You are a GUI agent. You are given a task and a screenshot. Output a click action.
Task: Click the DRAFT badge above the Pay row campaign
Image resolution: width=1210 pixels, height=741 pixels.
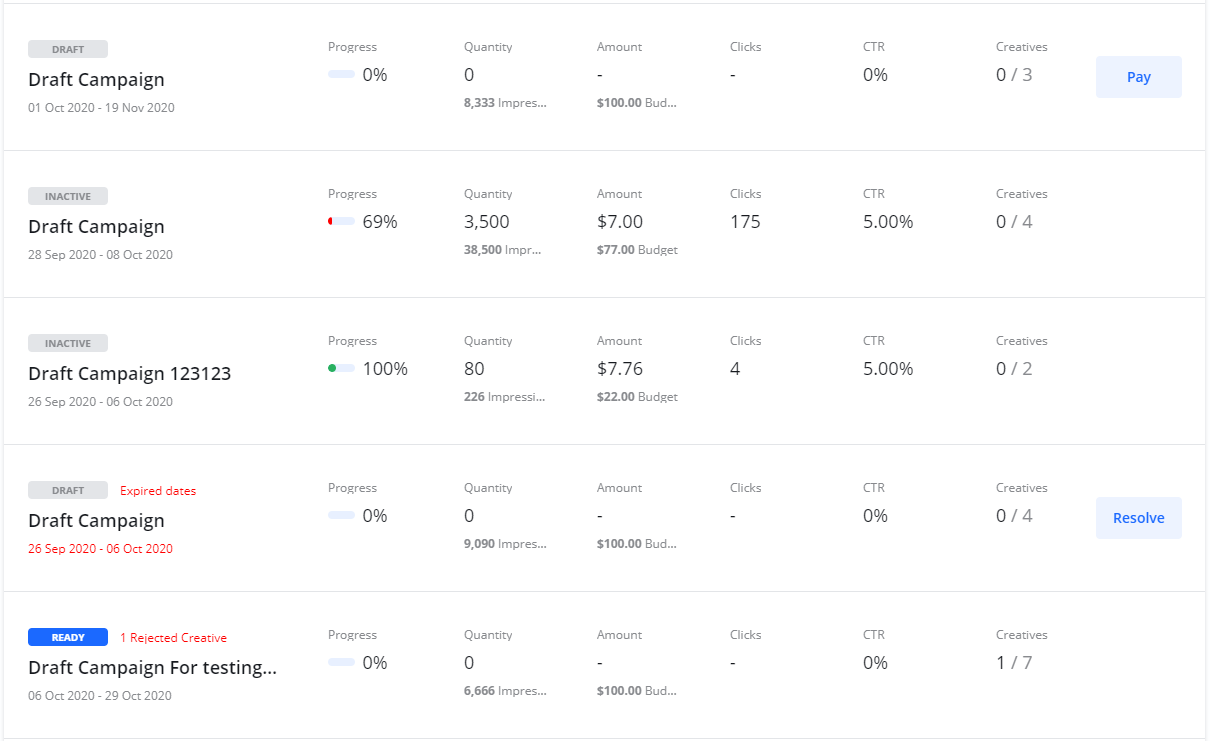[68, 50]
